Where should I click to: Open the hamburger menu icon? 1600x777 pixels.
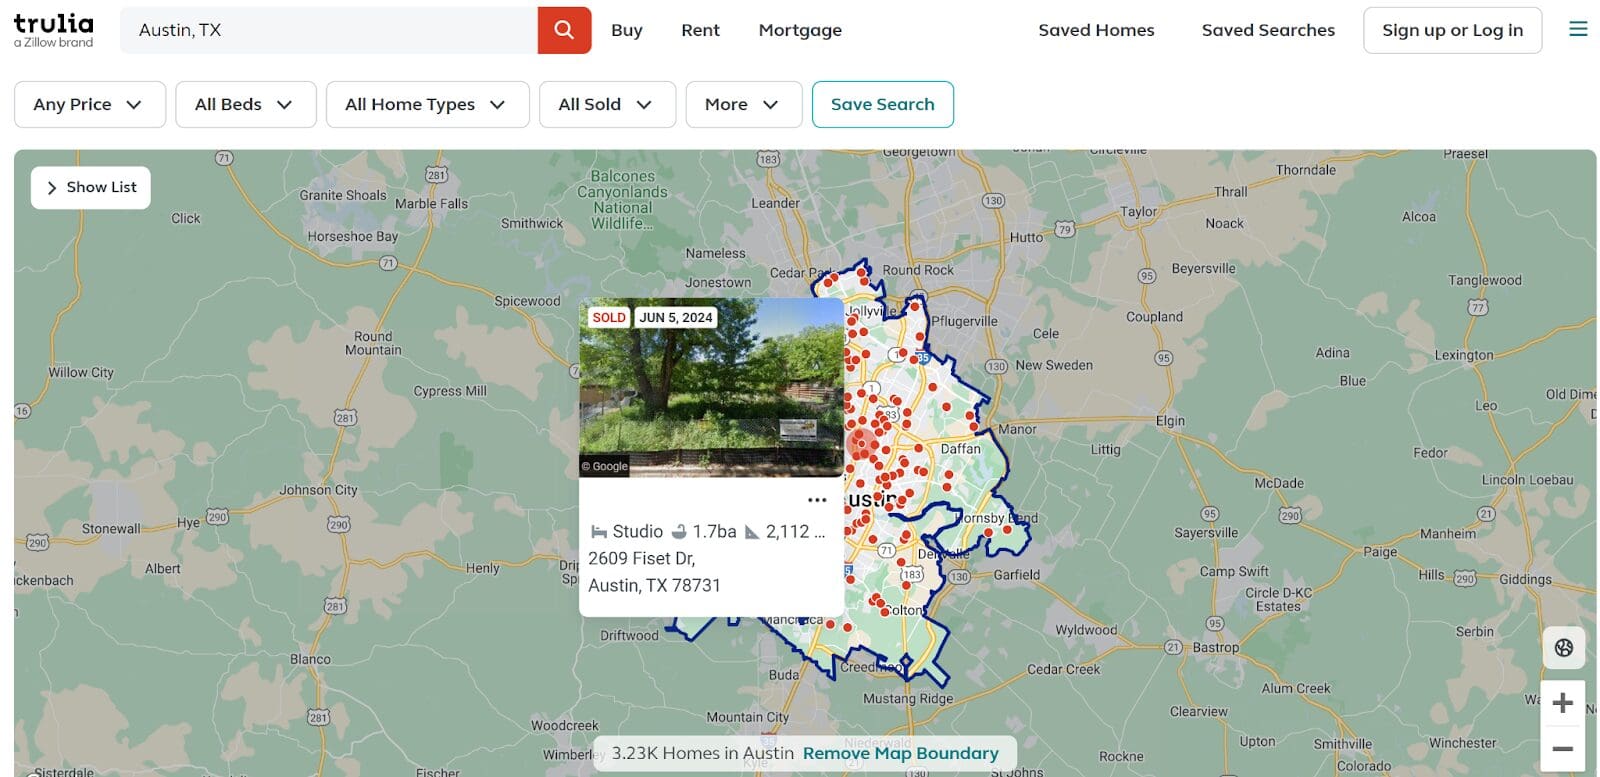[1578, 29]
